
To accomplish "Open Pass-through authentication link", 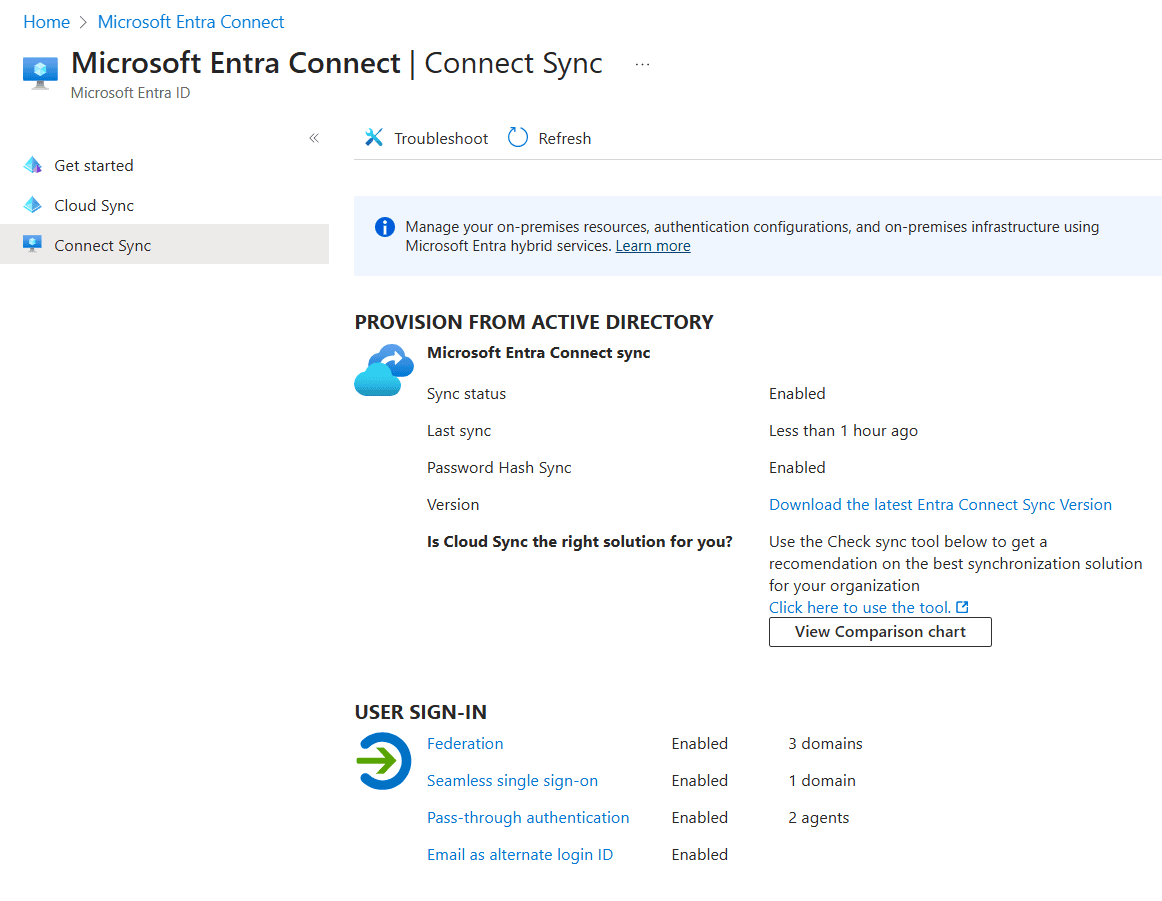I will tap(528, 818).
